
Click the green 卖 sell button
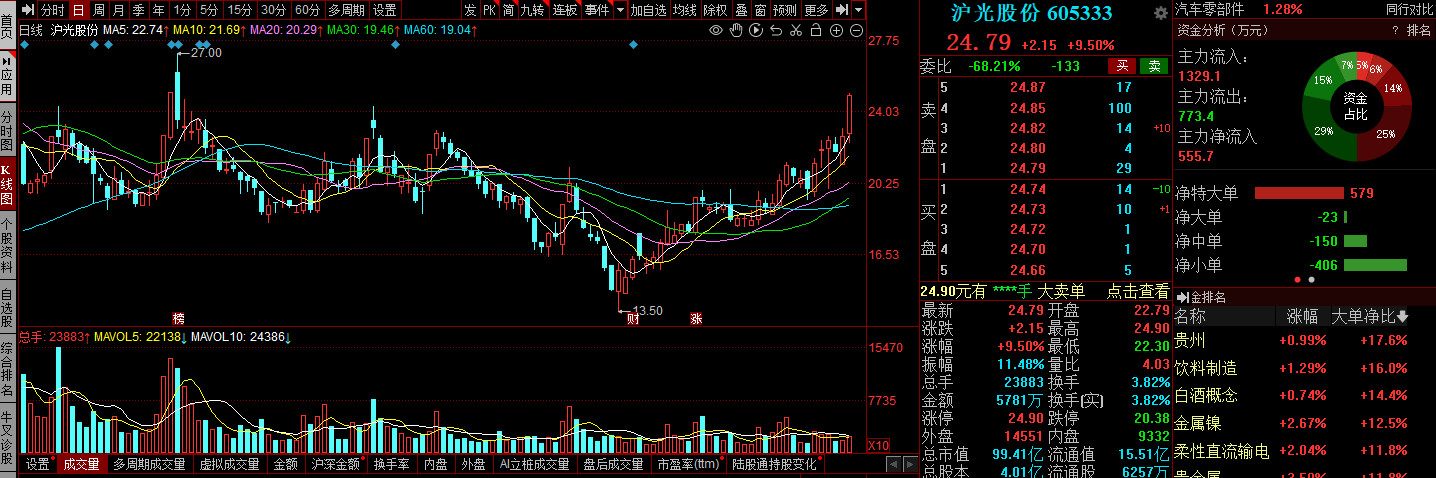click(x=1155, y=66)
